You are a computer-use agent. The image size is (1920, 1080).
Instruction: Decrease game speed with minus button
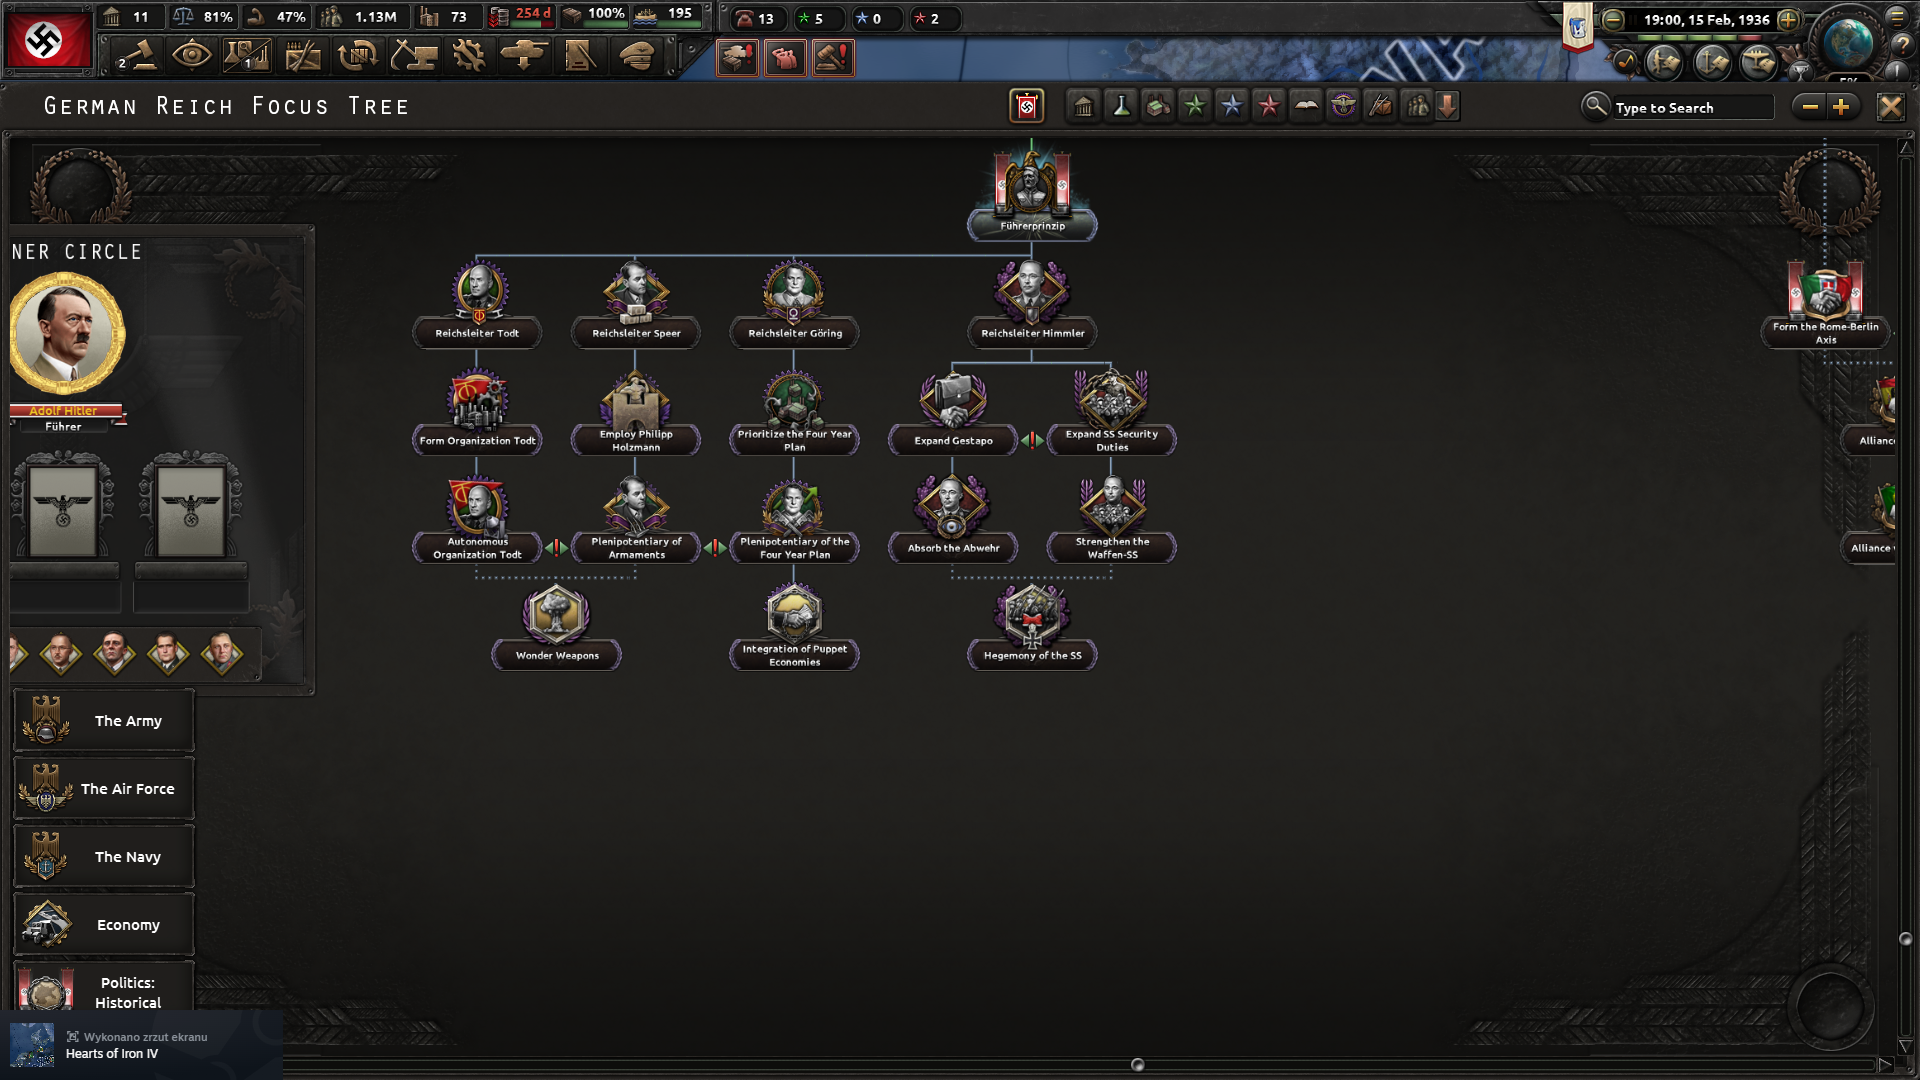click(x=1613, y=19)
